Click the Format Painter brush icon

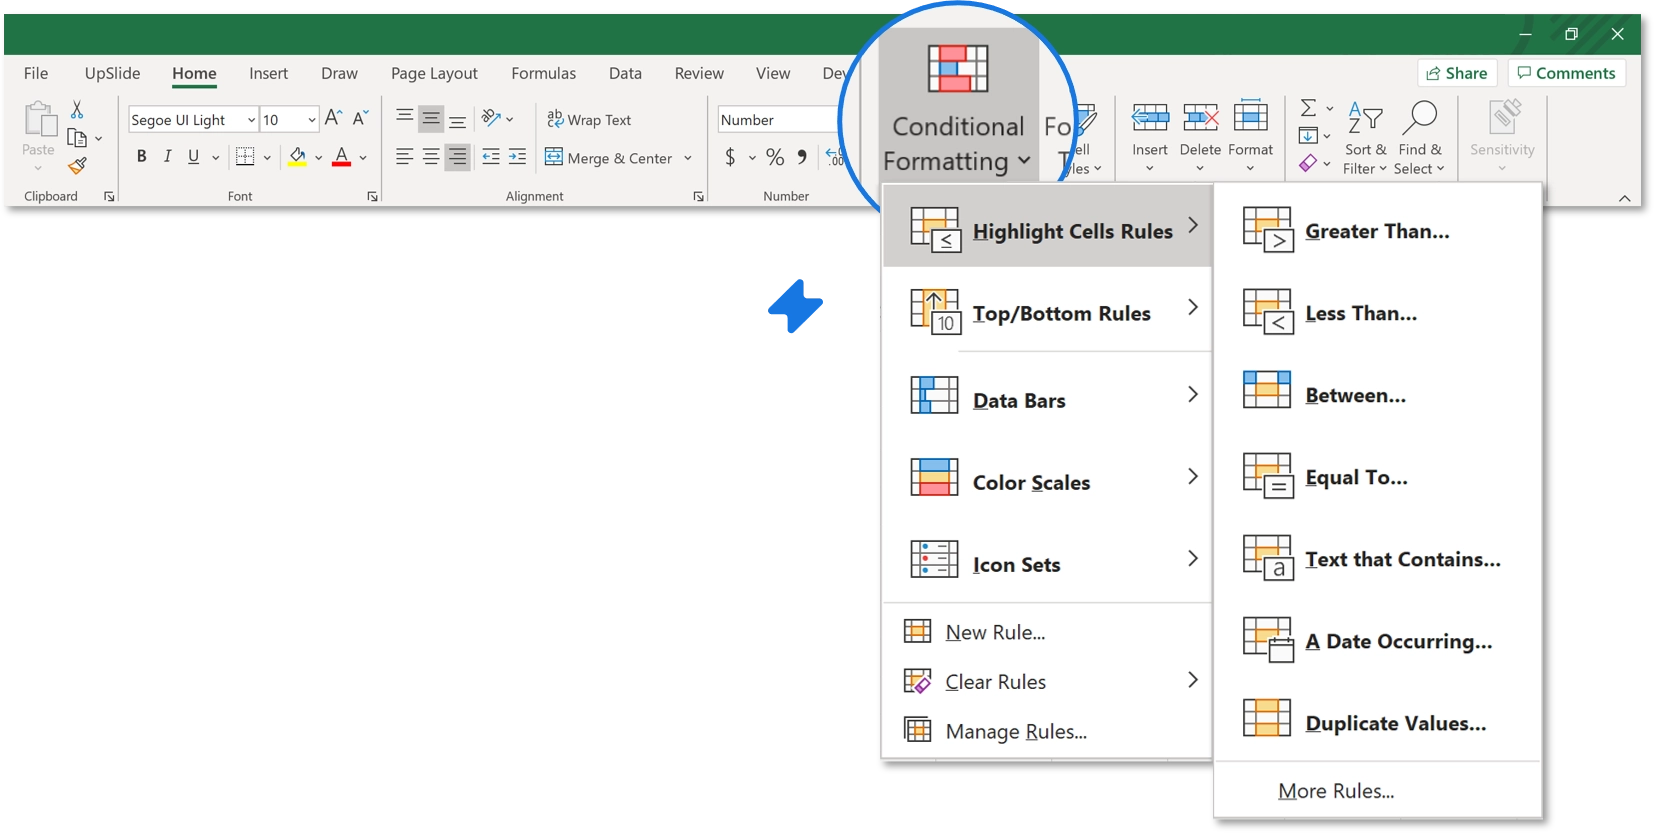click(77, 166)
